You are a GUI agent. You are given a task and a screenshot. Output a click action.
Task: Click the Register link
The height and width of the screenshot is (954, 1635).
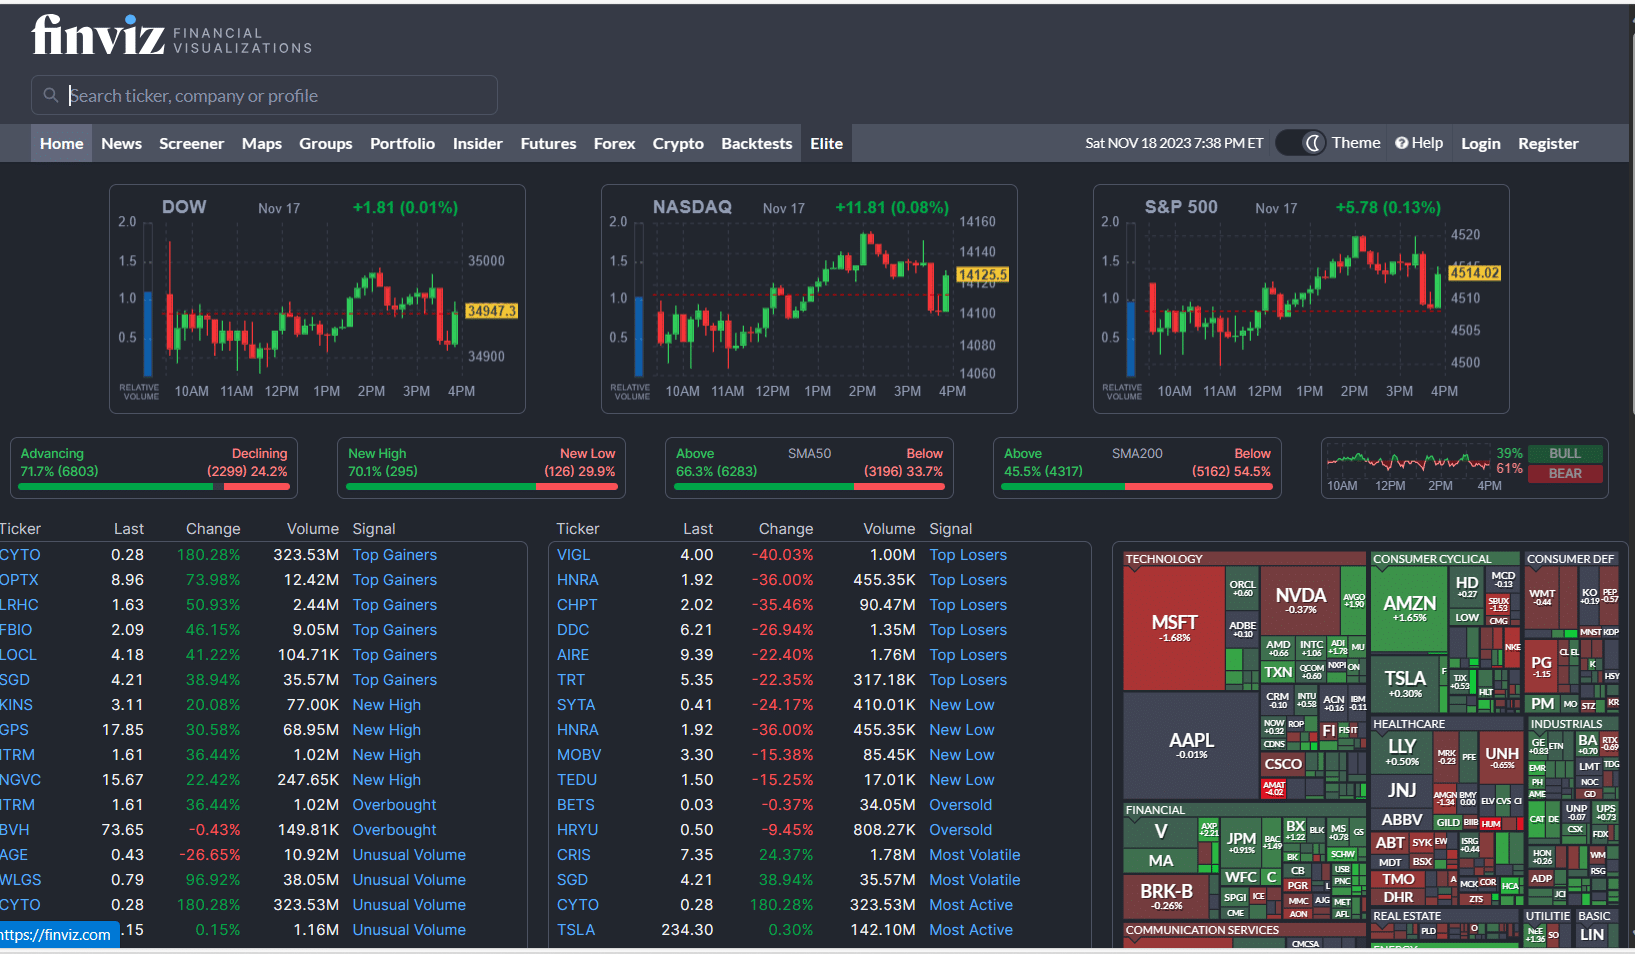1548,143
